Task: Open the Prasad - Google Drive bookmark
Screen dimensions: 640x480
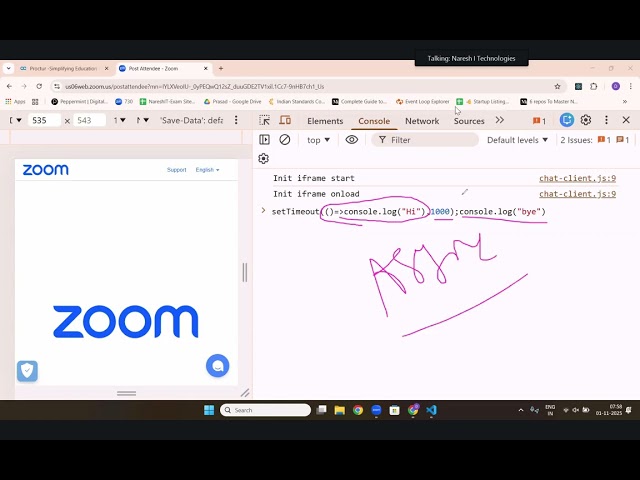Action: (x=232, y=102)
